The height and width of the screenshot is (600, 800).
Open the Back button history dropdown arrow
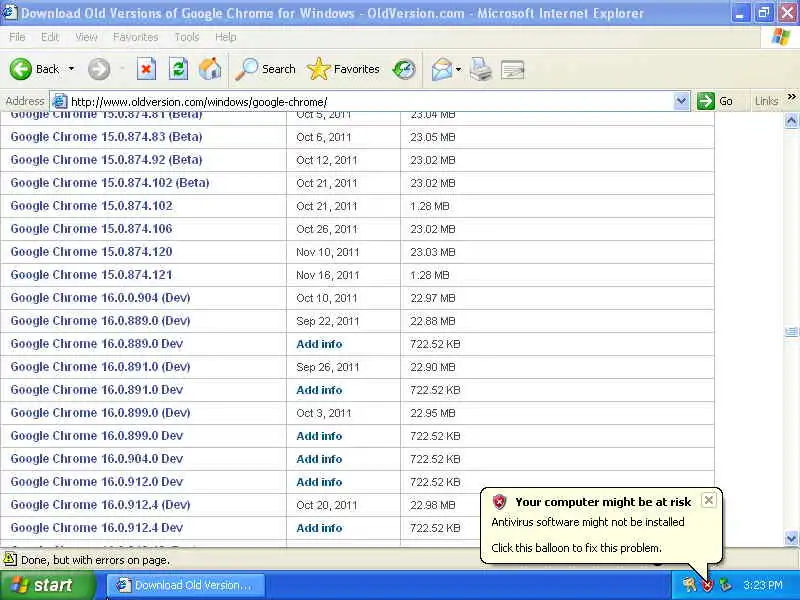pos(71,69)
